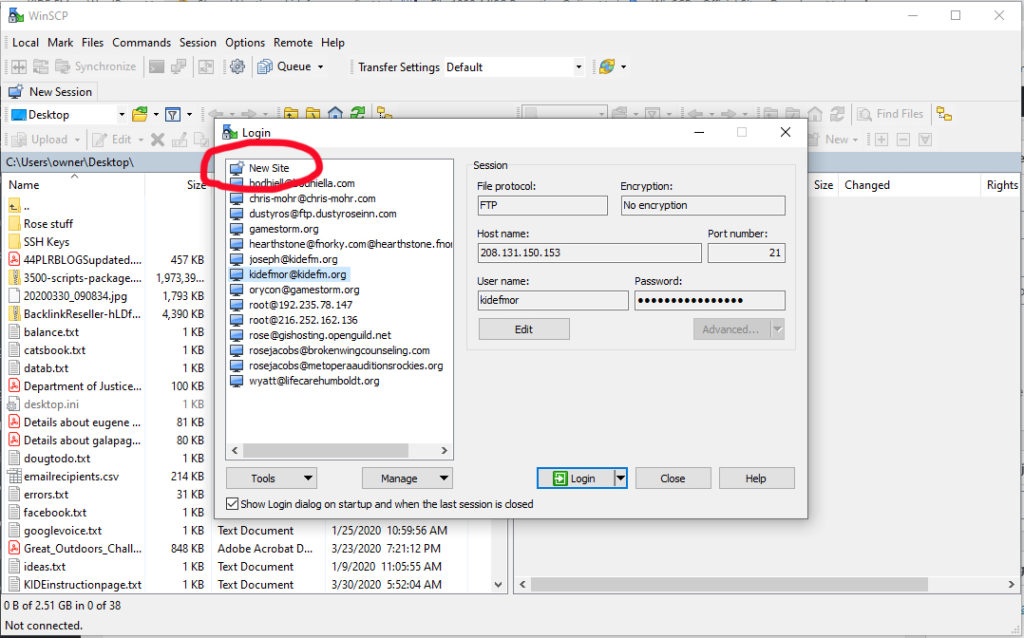The width and height of the screenshot is (1024, 638).
Task: Expand the arrow next to Login button
Action: click(x=620, y=478)
